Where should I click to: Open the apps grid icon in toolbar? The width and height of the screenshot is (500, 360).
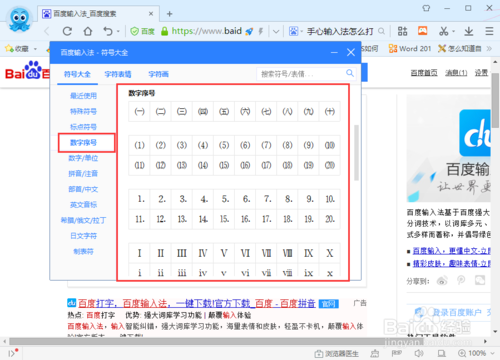click(x=402, y=31)
